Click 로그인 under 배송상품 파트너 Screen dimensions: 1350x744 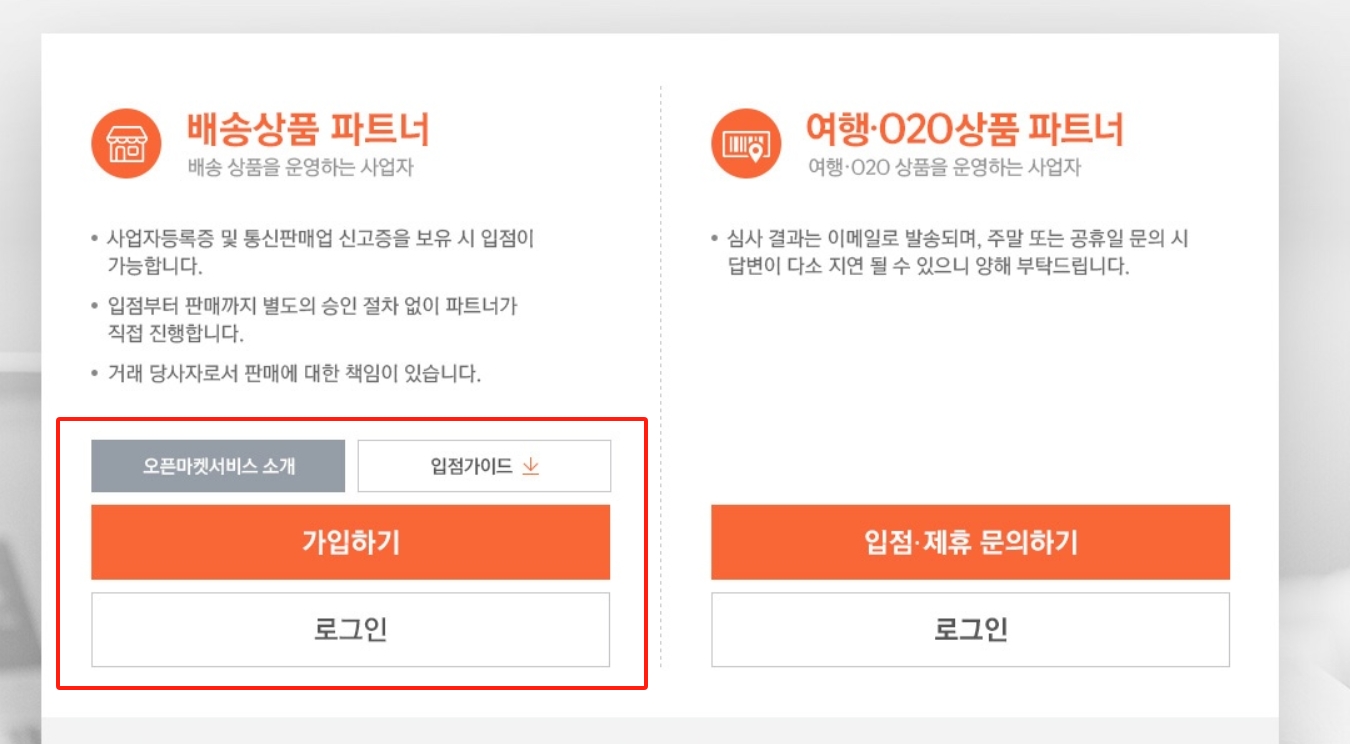[x=350, y=630]
